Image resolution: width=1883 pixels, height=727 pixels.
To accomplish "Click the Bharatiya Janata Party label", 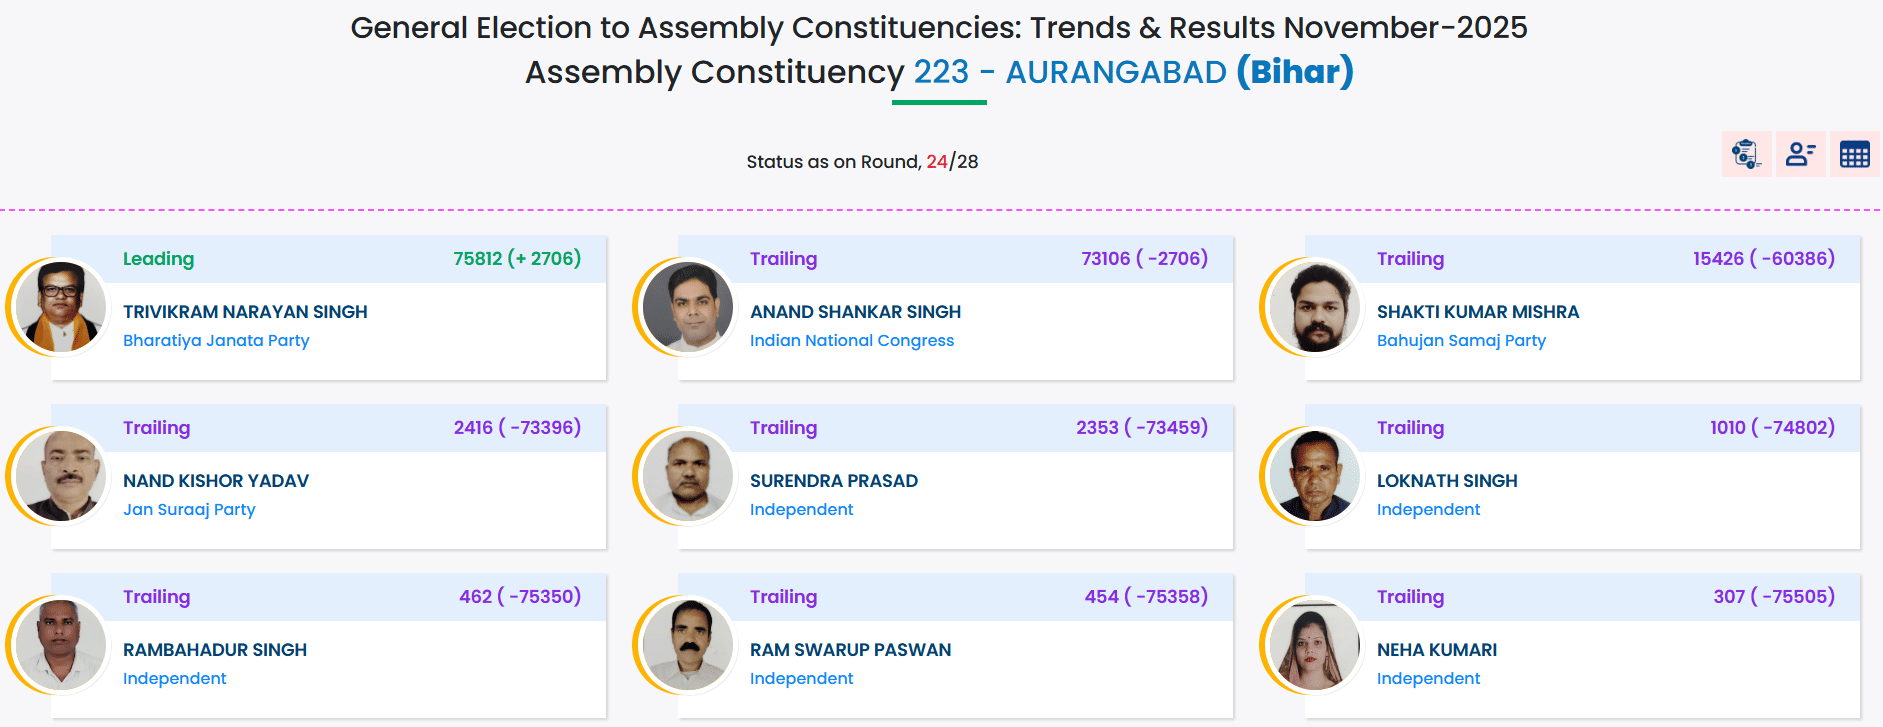I will click(x=216, y=341).
